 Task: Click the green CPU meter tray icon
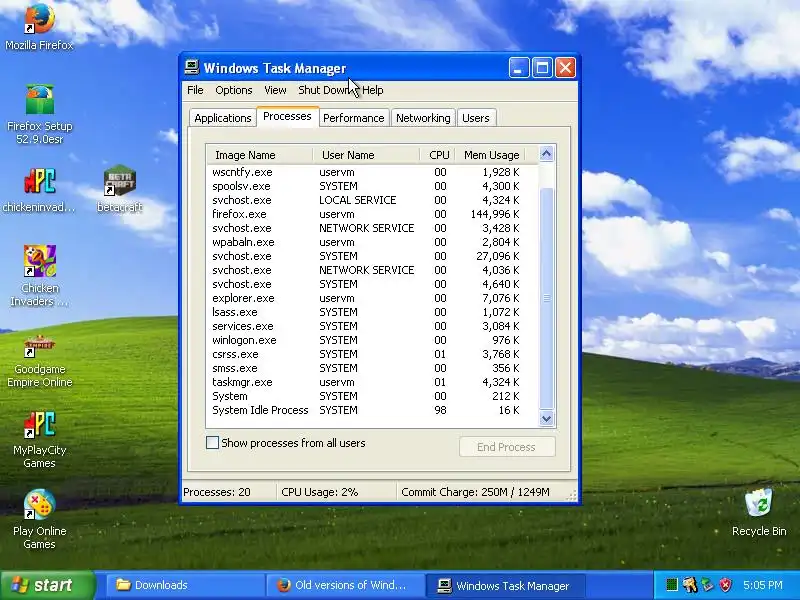pos(672,585)
